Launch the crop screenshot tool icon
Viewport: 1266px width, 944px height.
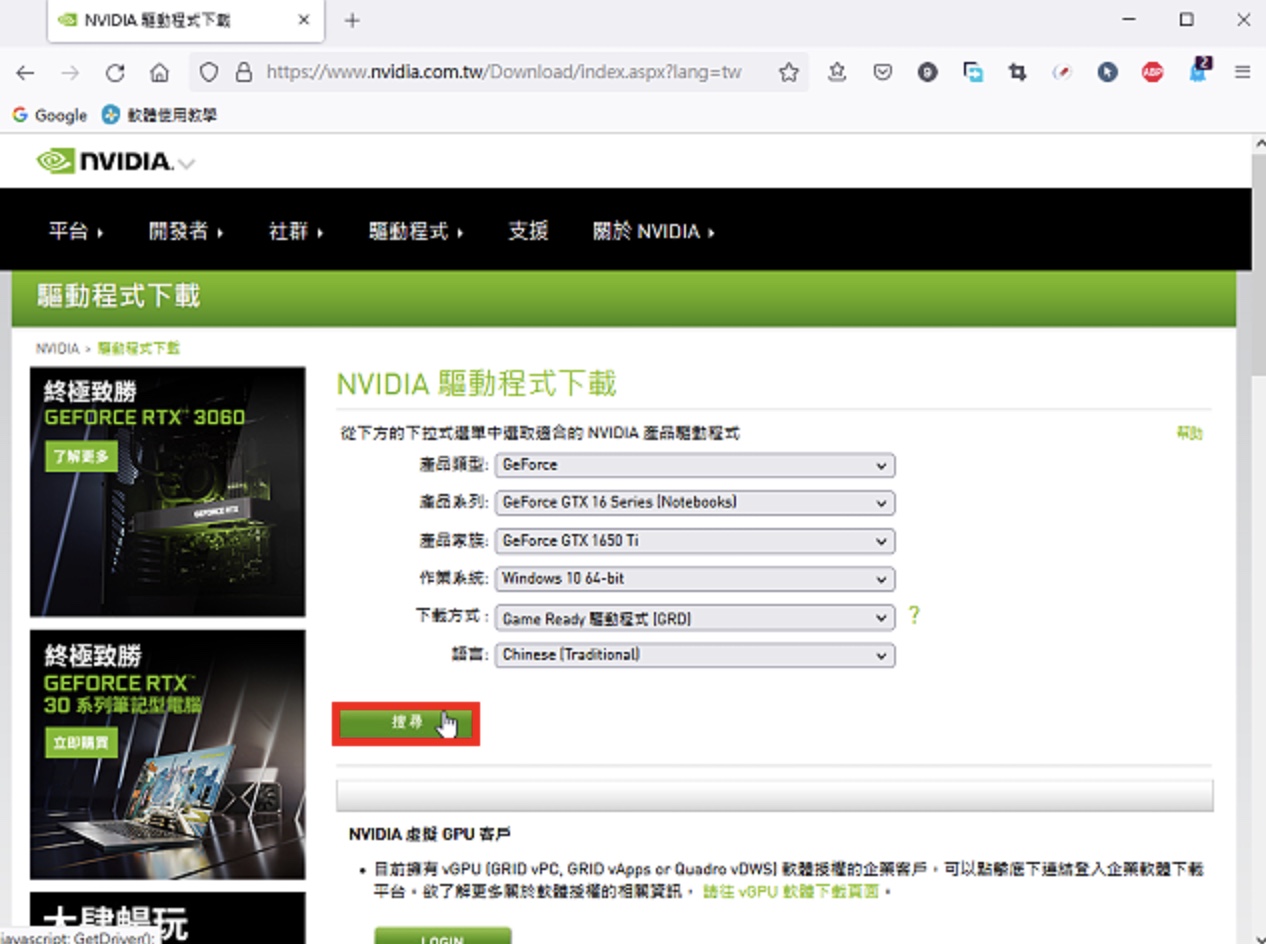click(x=1018, y=72)
